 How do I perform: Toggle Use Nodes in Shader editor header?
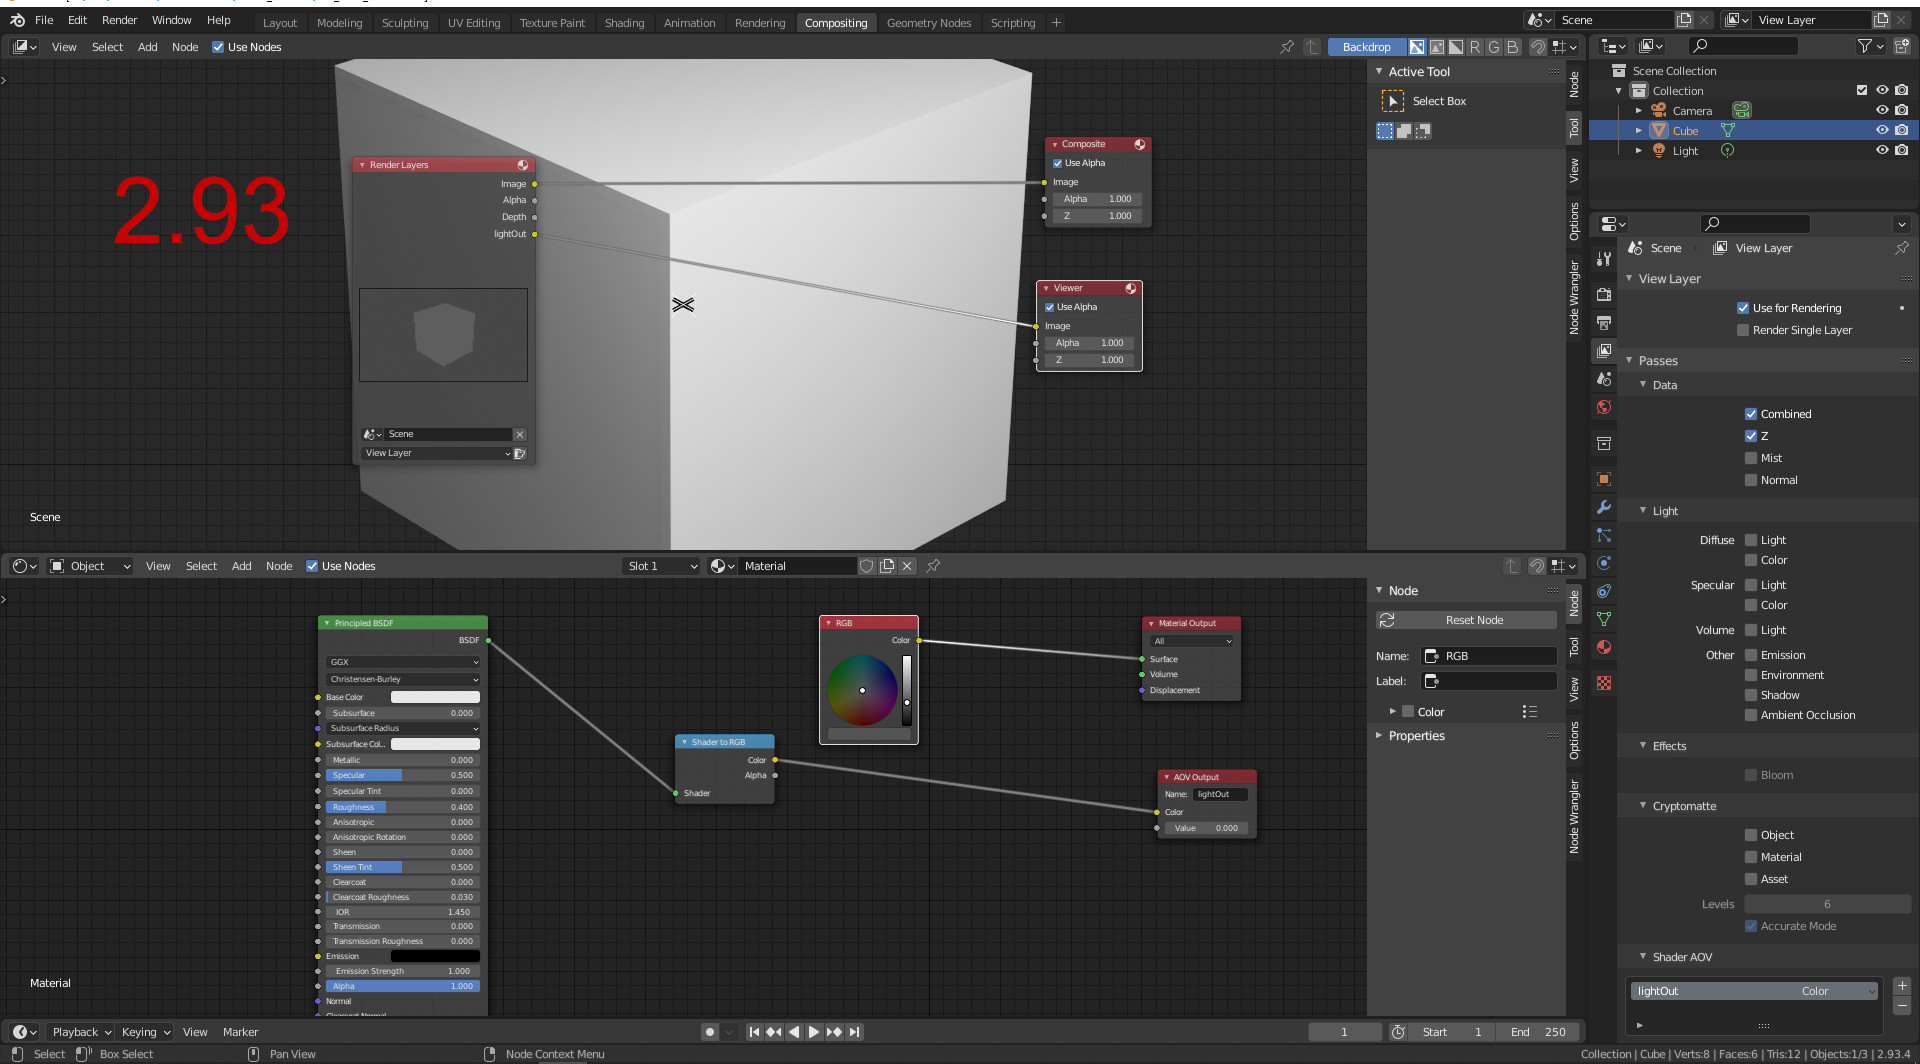click(312, 566)
